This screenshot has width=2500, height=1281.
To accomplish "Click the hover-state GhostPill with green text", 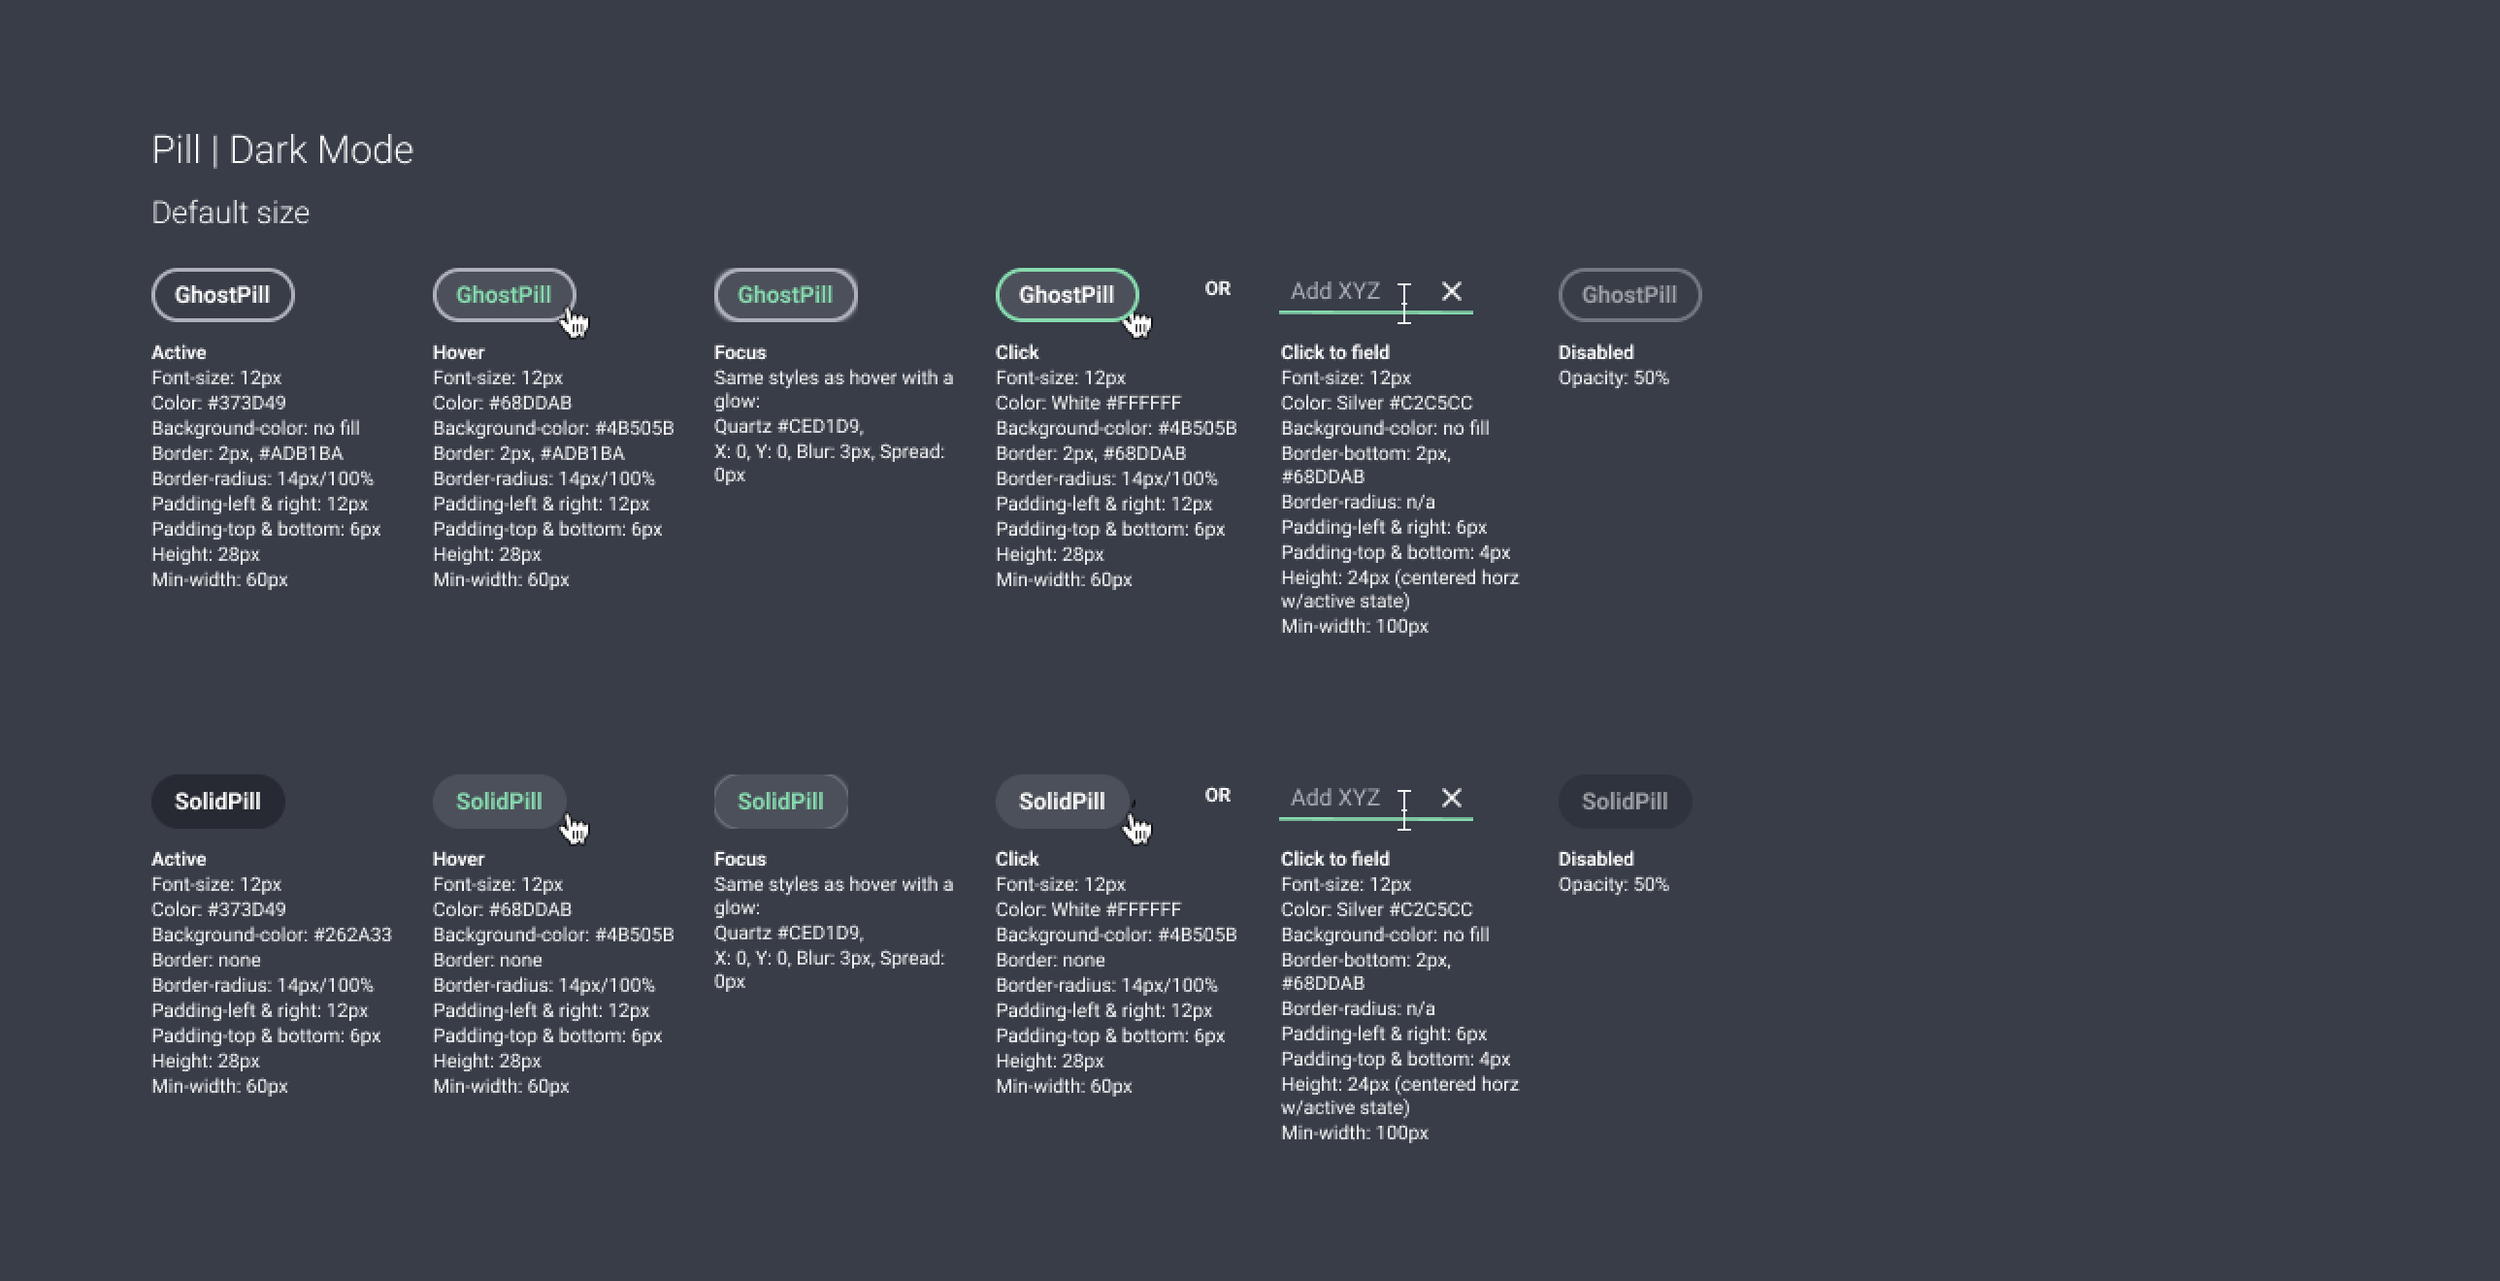I will pyautogui.click(x=503, y=295).
